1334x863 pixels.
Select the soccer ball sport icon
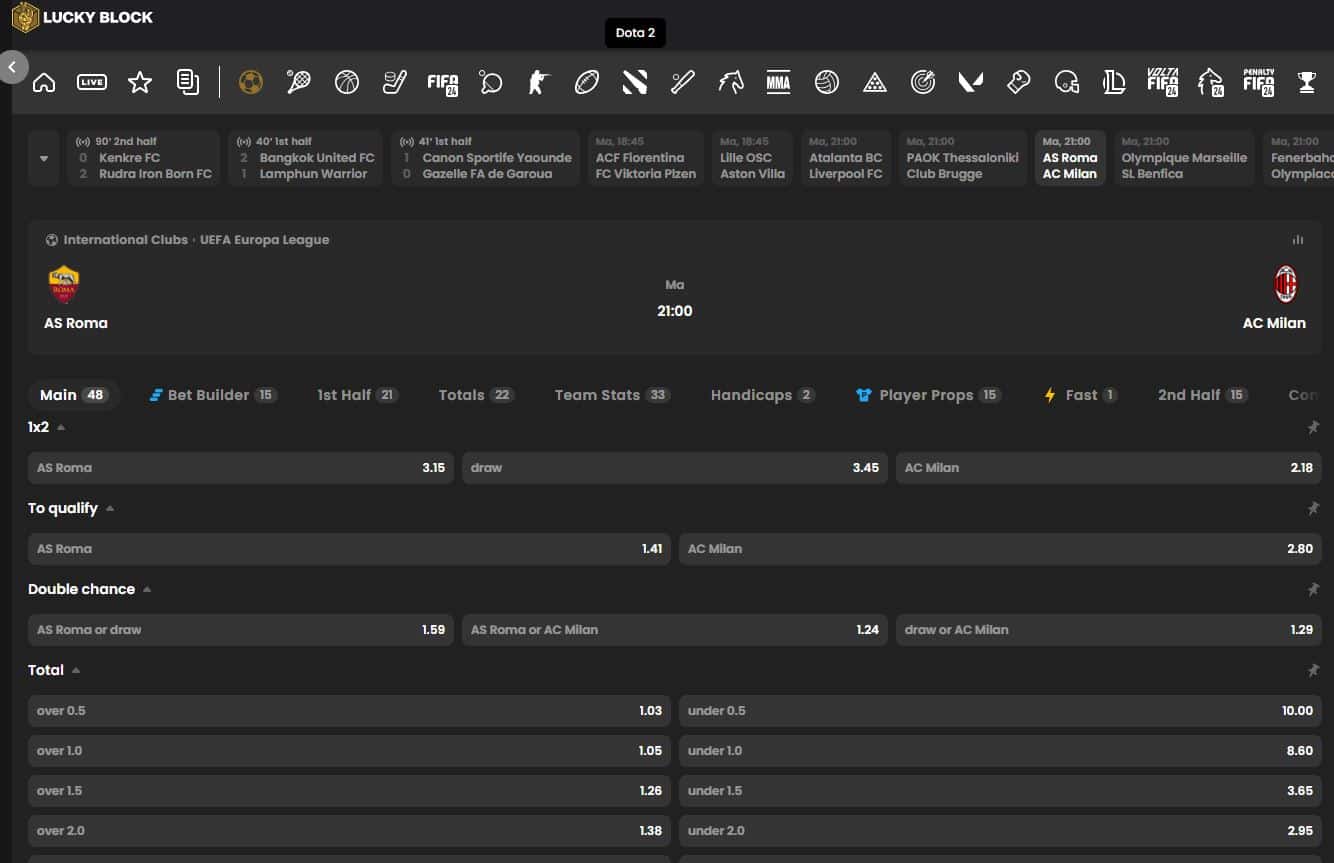click(x=251, y=82)
